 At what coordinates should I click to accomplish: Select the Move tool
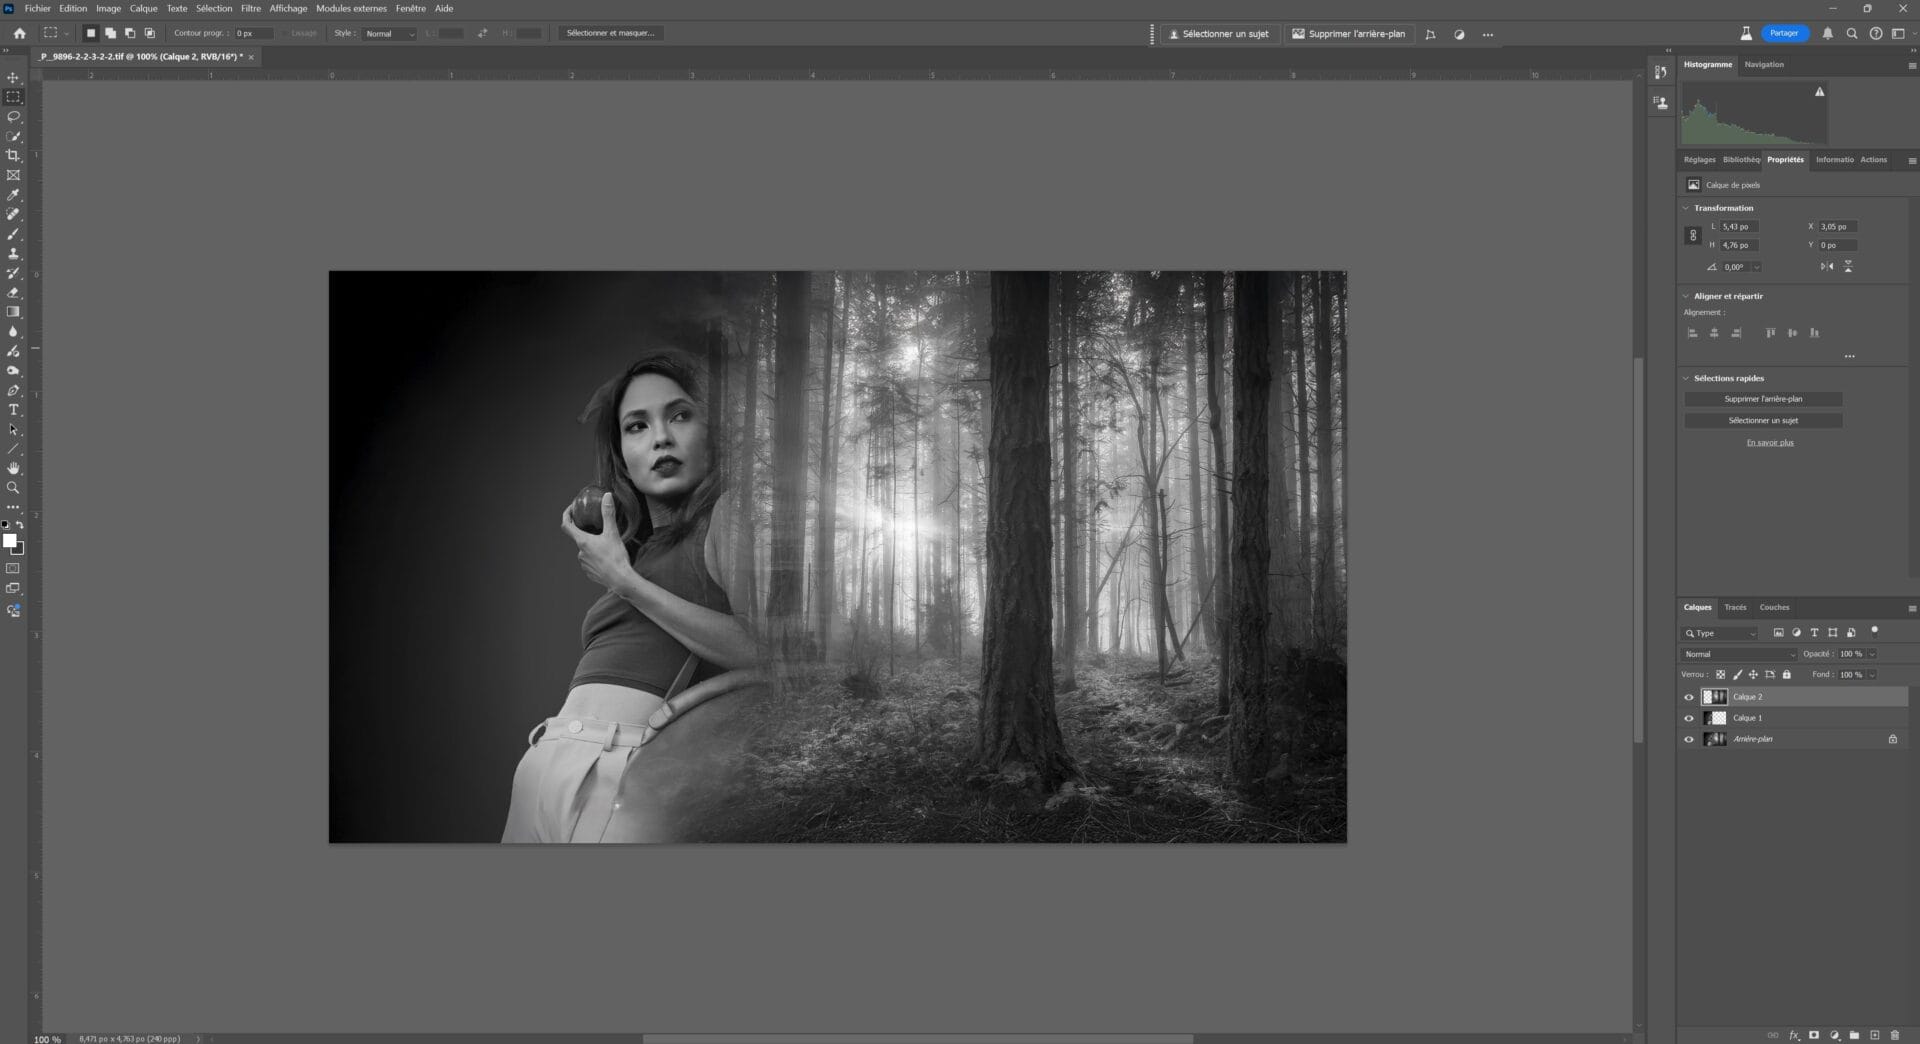(13, 78)
